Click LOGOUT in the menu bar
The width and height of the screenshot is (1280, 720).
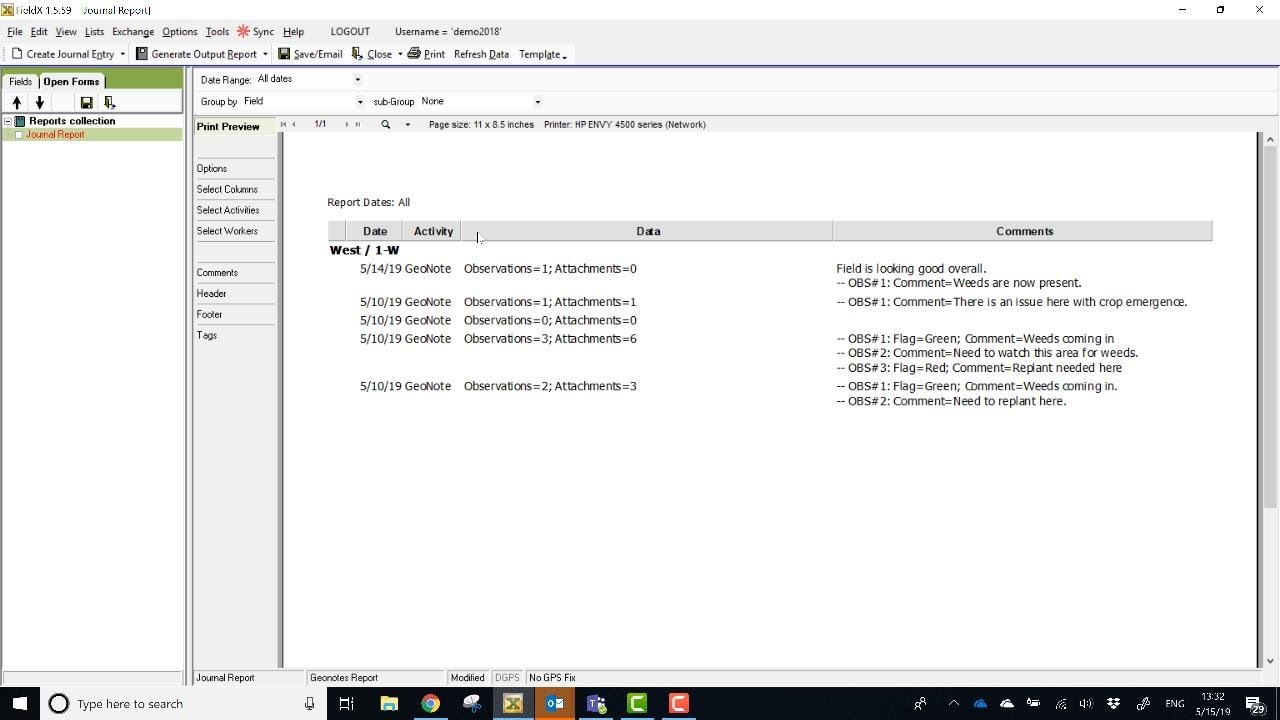click(x=350, y=32)
